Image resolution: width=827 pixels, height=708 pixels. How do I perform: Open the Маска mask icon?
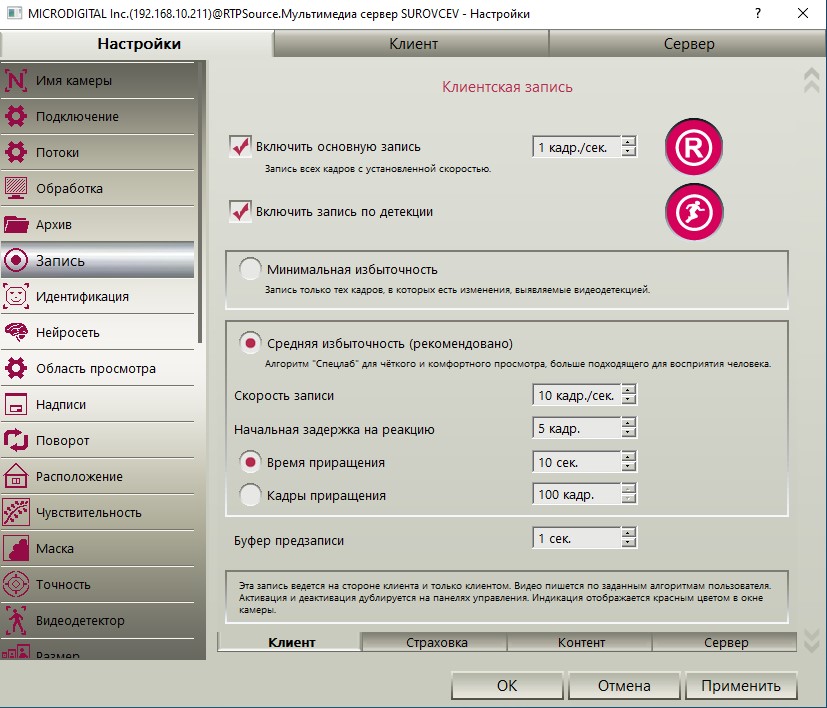pyautogui.click(x=16, y=548)
